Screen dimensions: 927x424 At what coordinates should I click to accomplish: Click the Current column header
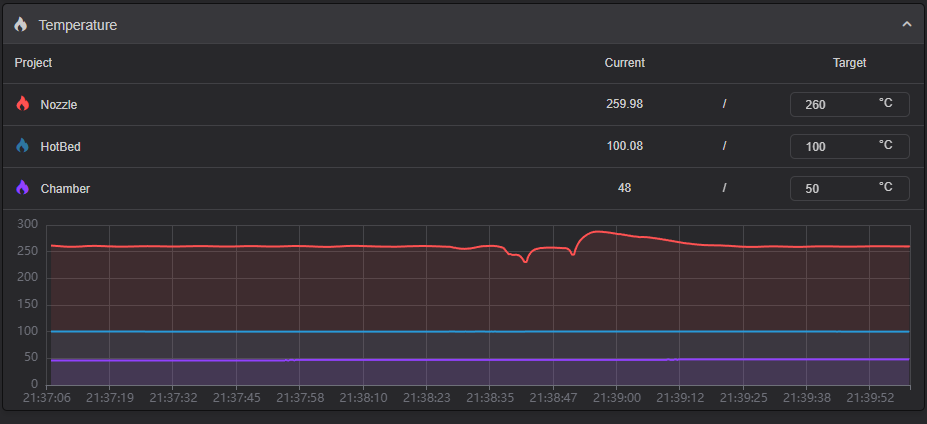click(x=624, y=63)
